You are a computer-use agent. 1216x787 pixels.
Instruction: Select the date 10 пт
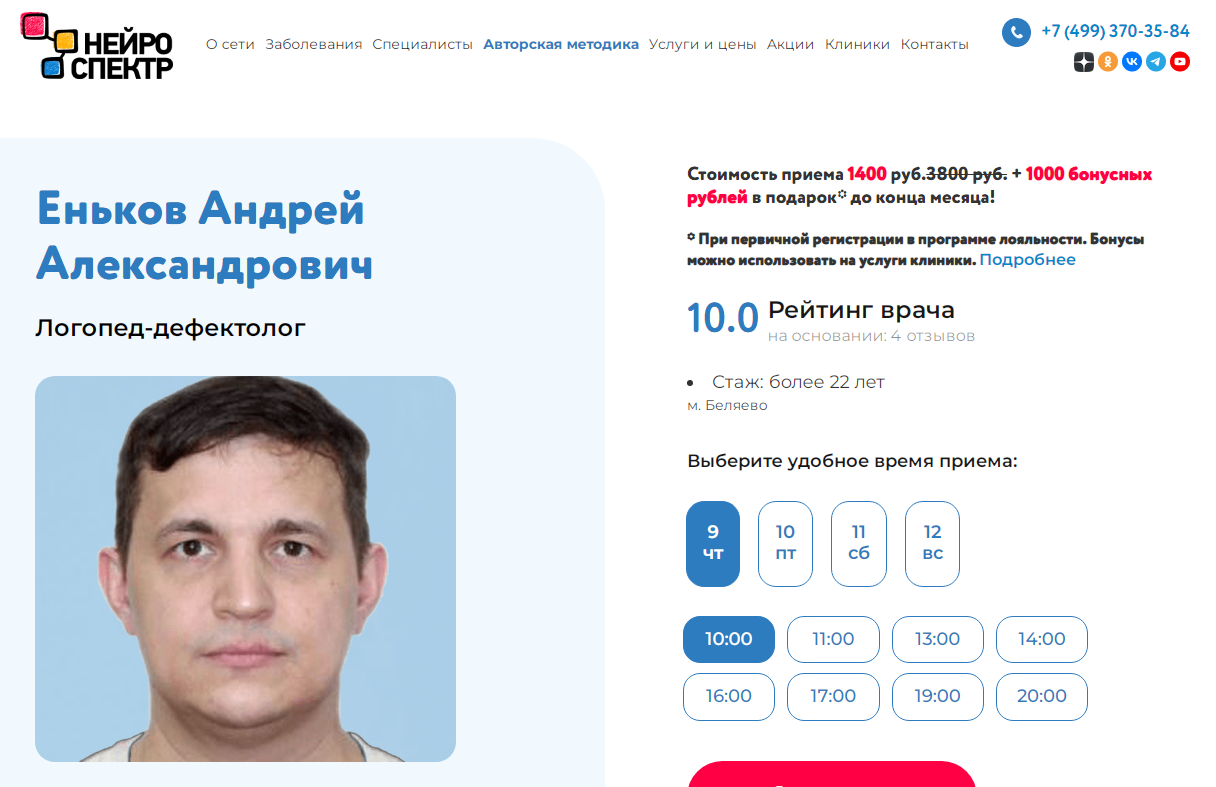point(785,543)
